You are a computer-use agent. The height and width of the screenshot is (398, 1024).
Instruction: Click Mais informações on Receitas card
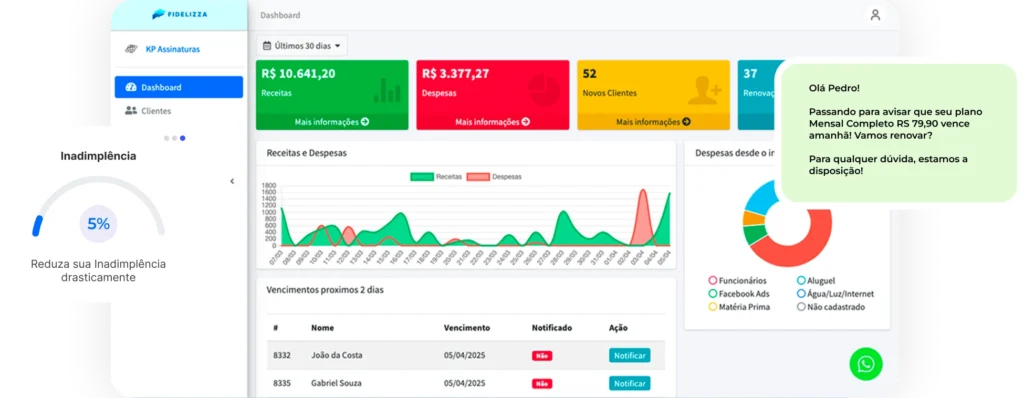tap(332, 122)
